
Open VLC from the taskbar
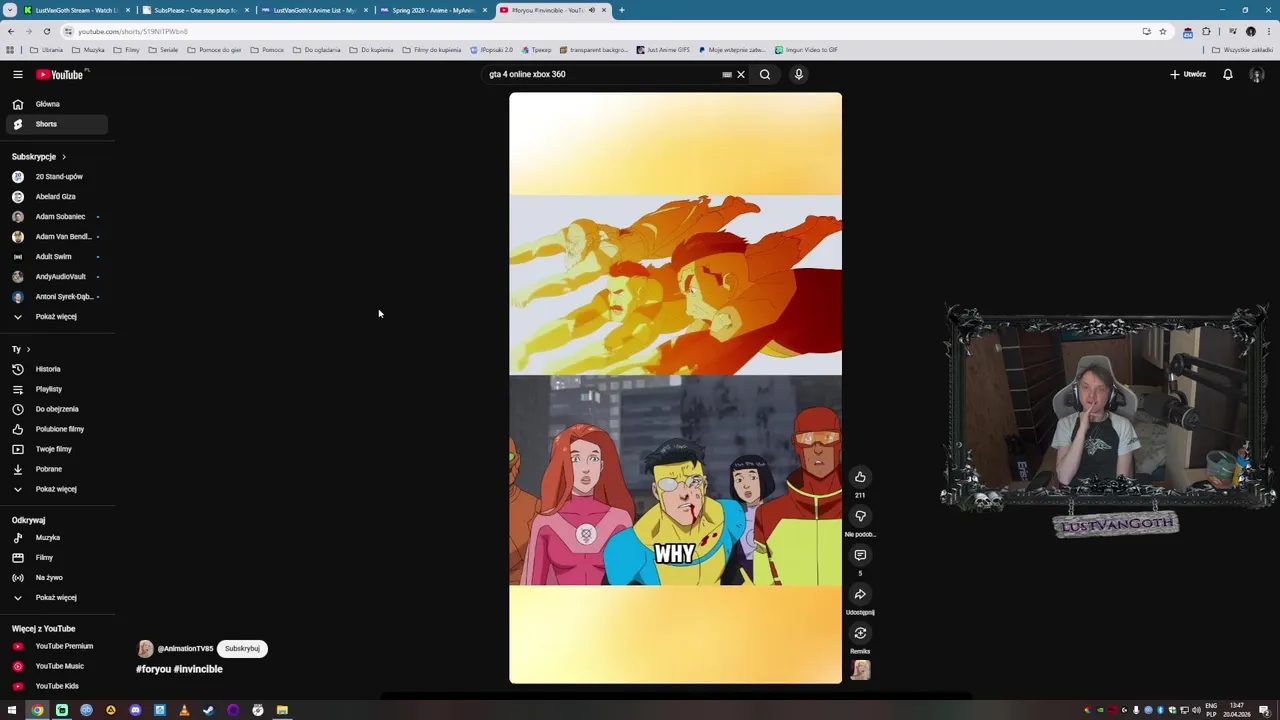(x=184, y=710)
